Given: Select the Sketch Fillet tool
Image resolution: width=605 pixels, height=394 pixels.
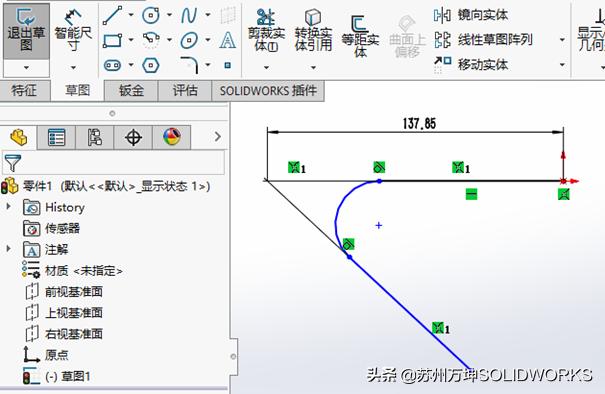Looking at the screenshot, I should [189, 65].
